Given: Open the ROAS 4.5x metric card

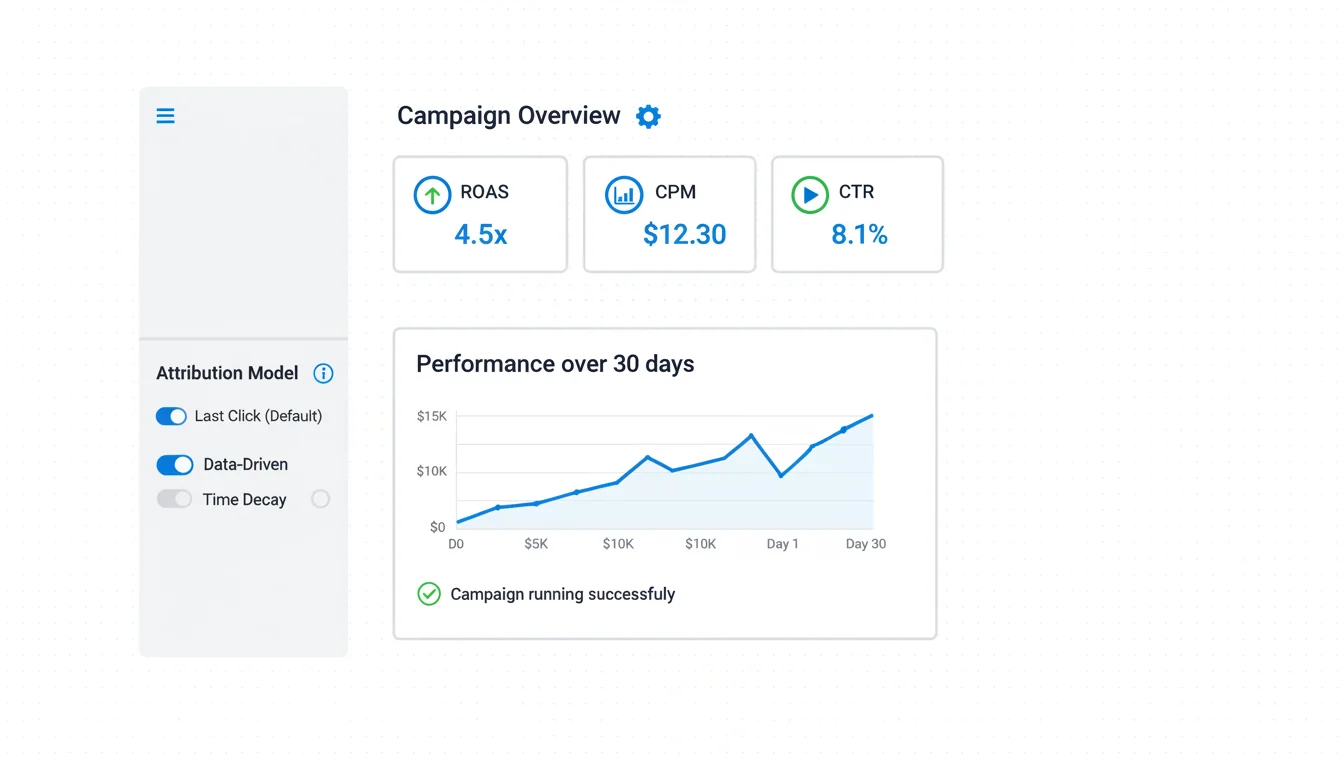Looking at the screenshot, I should tap(480, 214).
